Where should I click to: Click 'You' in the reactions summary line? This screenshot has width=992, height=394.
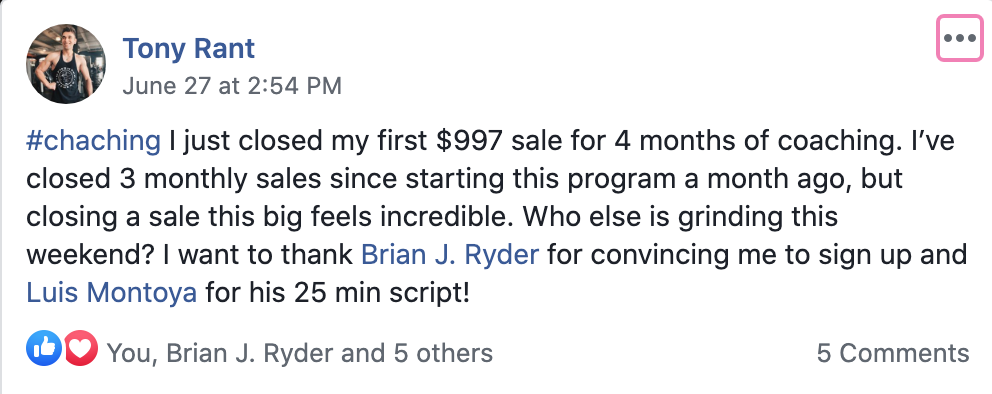point(128,353)
